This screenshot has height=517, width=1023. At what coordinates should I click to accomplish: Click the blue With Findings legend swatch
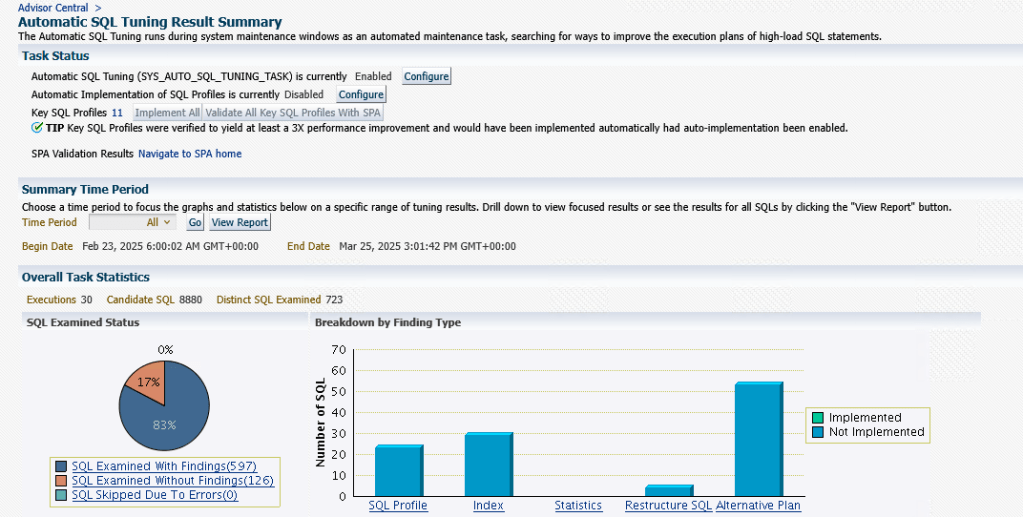tap(62, 466)
